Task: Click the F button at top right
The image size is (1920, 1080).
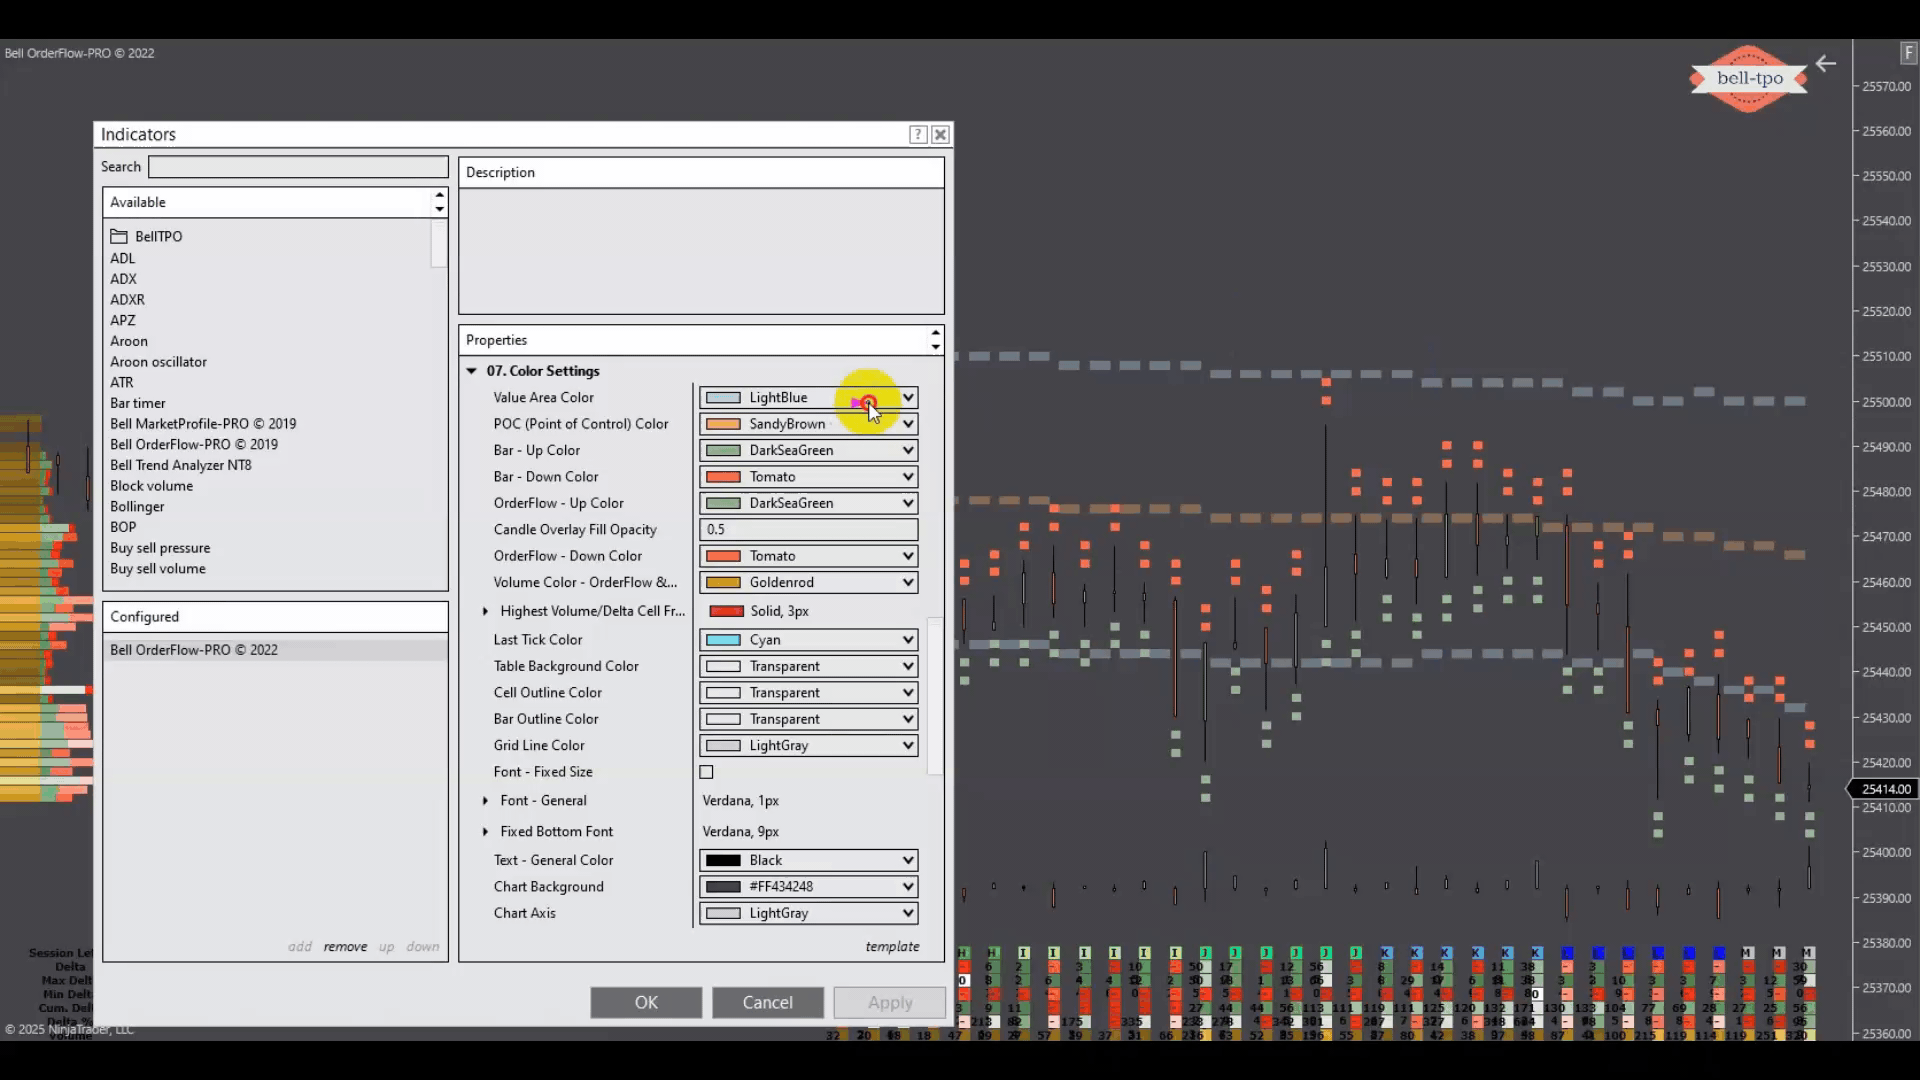Action: [1908, 53]
